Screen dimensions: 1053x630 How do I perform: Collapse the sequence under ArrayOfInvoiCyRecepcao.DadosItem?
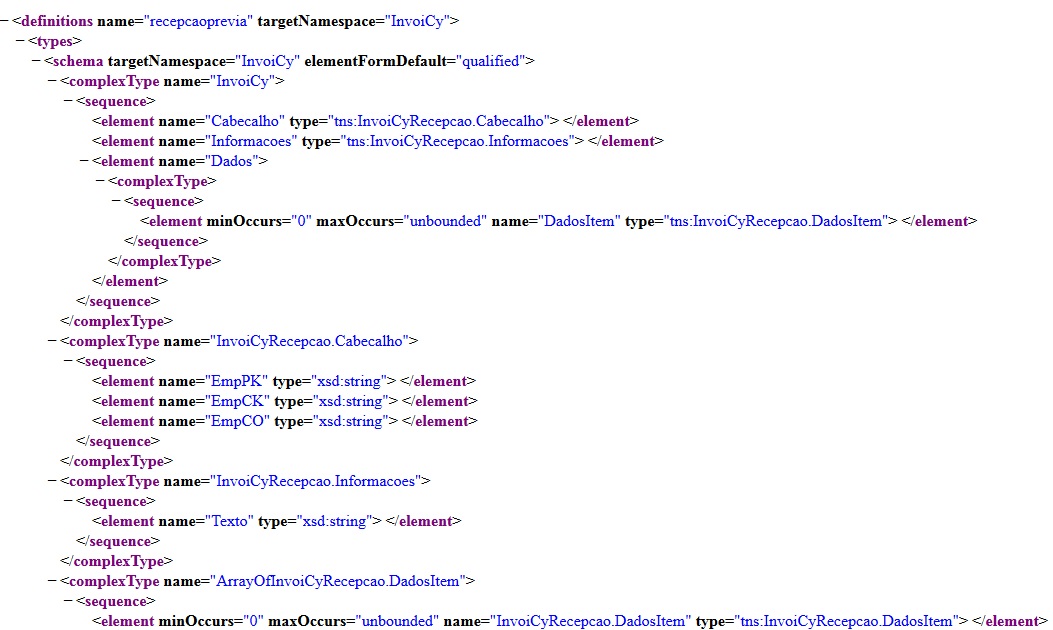pyautogui.click(x=69, y=601)
